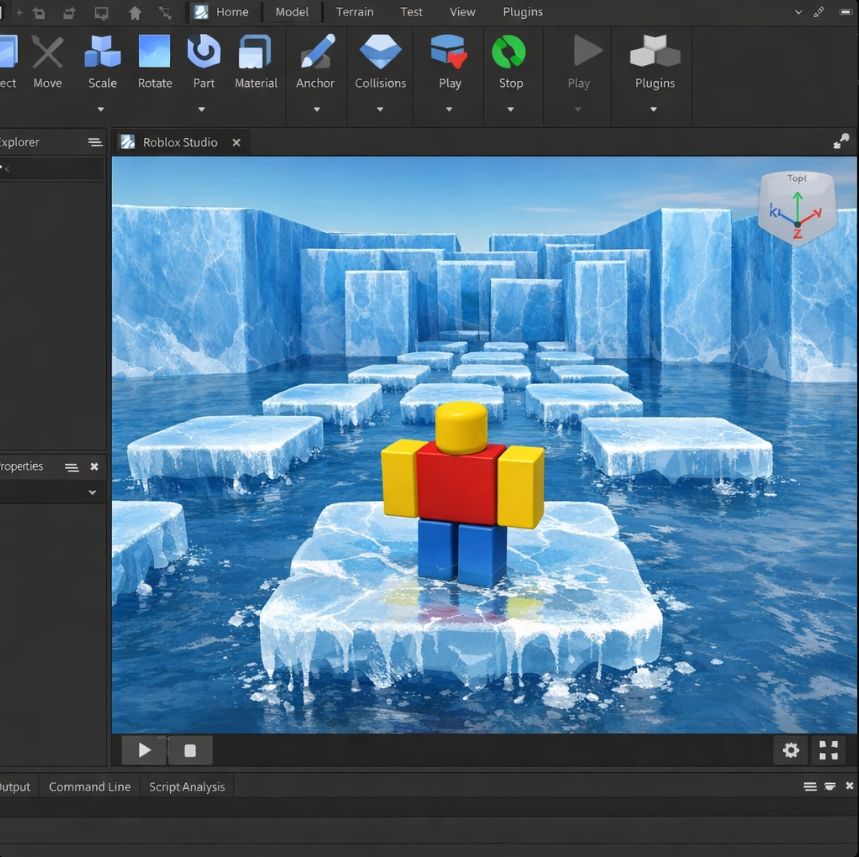Click the viewport play button below scene
This screenshot has width=859, height=857.
(x=144, y=750)
